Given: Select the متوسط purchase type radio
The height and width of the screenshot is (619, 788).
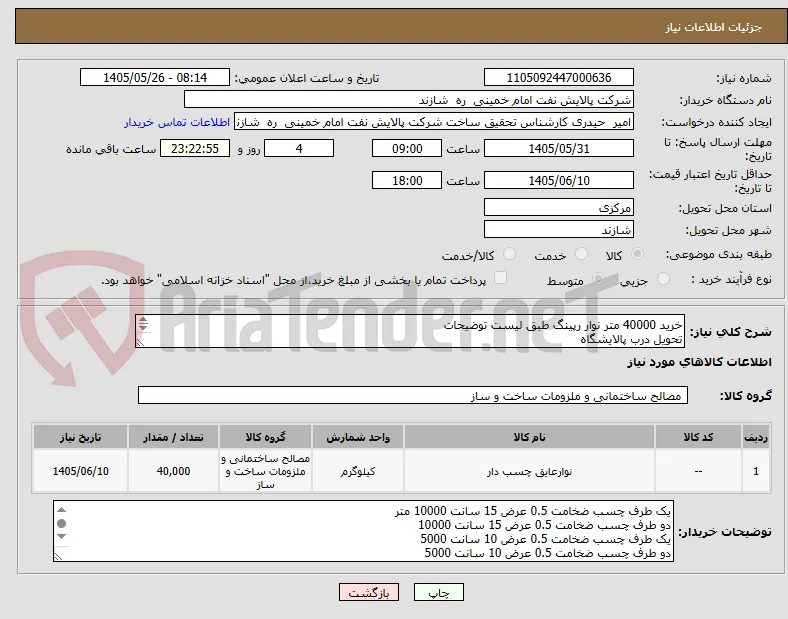Looking at the screenshot, I should click(x=598, y=279).
